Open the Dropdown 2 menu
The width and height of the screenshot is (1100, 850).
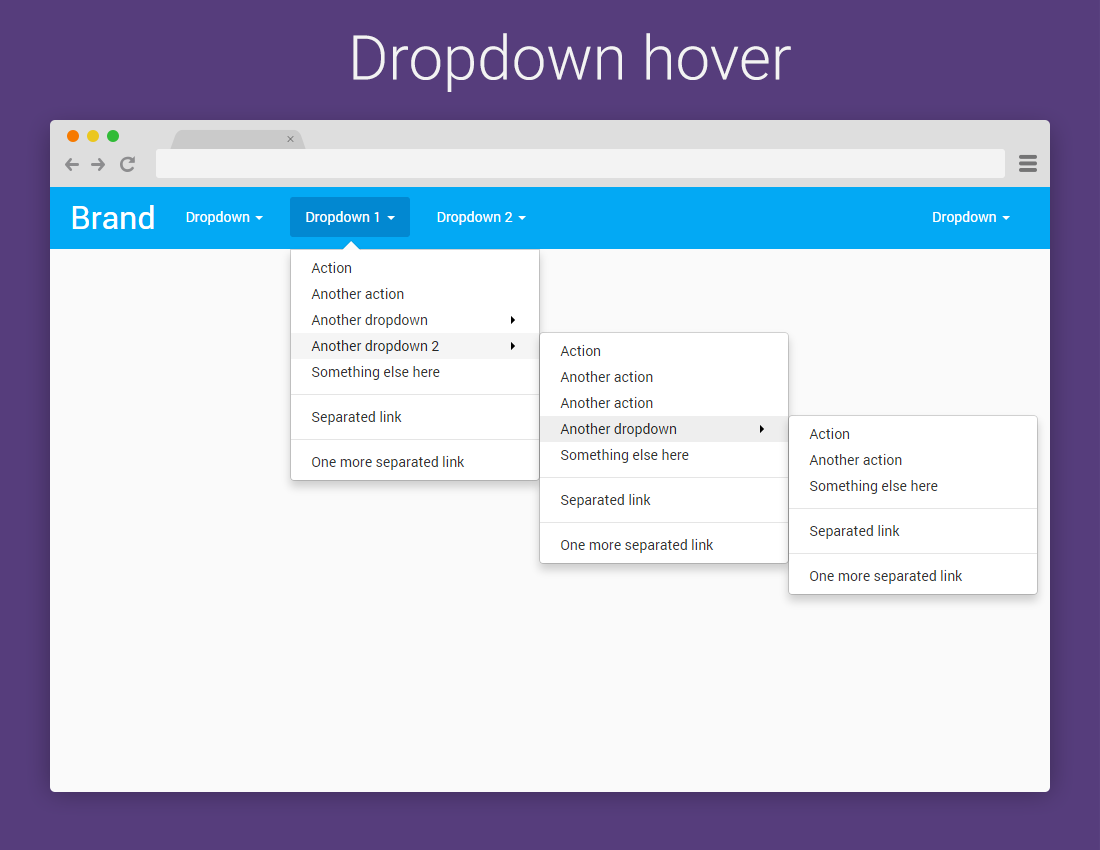[x=481, y=217]
